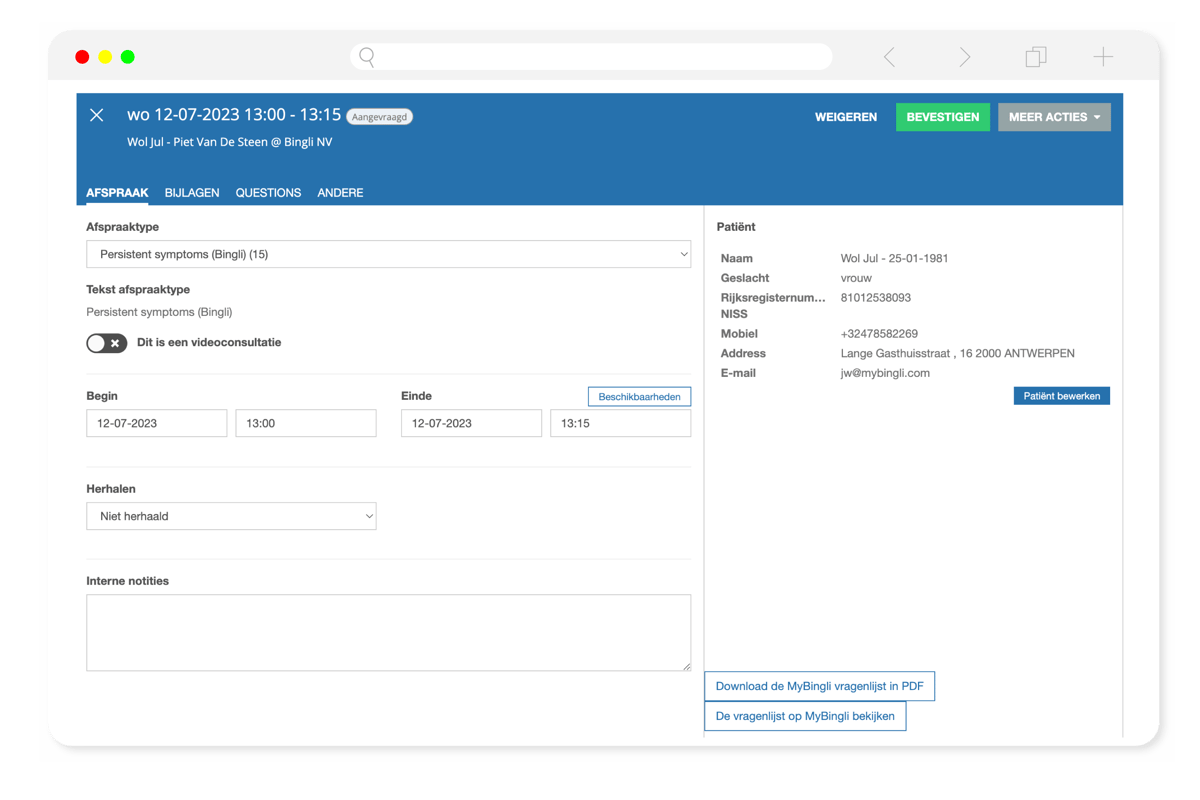This screenshot has height=800, width=1200.
Task: Confirm appointment with Bevestigen button
Action: tap(942, 117)
